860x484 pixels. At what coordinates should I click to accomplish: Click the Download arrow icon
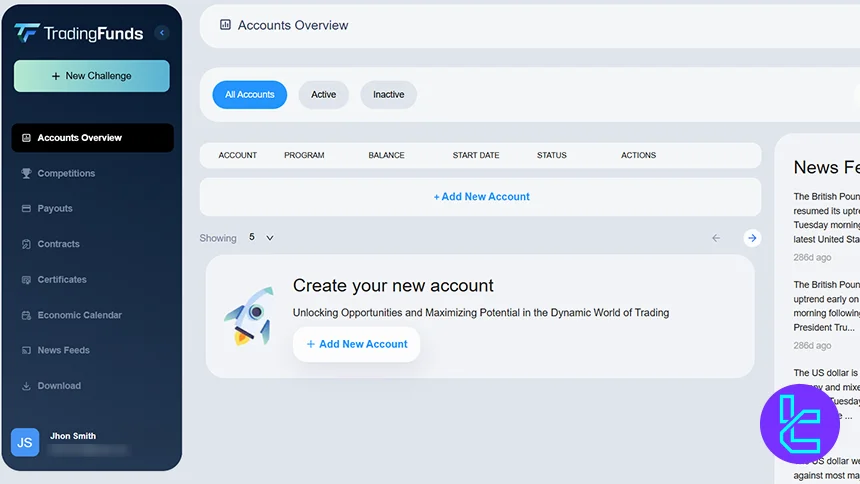(x=26, y=386)
